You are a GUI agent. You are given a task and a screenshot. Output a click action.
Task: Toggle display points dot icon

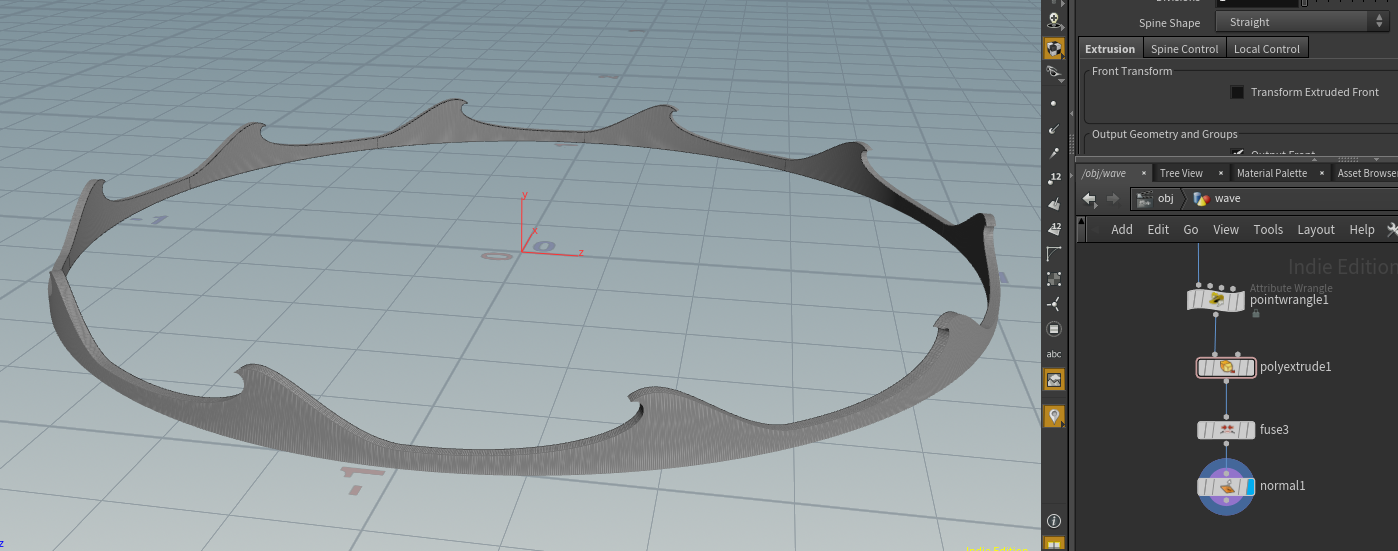tap(1054, 103)
